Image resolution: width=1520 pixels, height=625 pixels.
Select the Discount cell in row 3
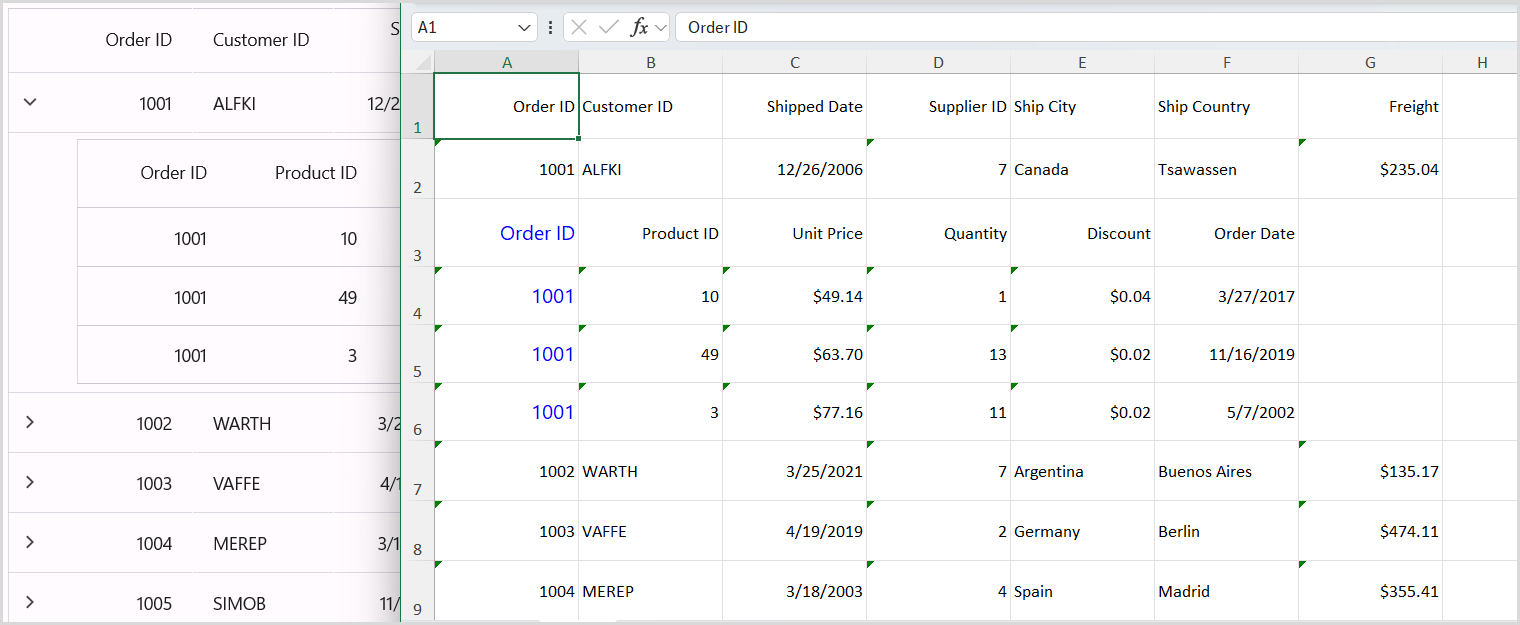coord(1083,233)
